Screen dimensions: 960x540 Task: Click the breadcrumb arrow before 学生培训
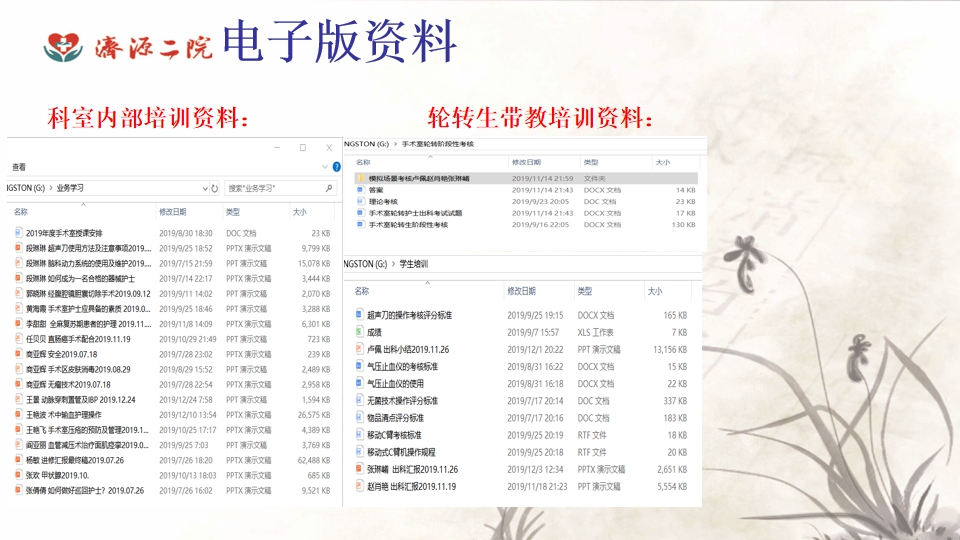pos(394,264)
